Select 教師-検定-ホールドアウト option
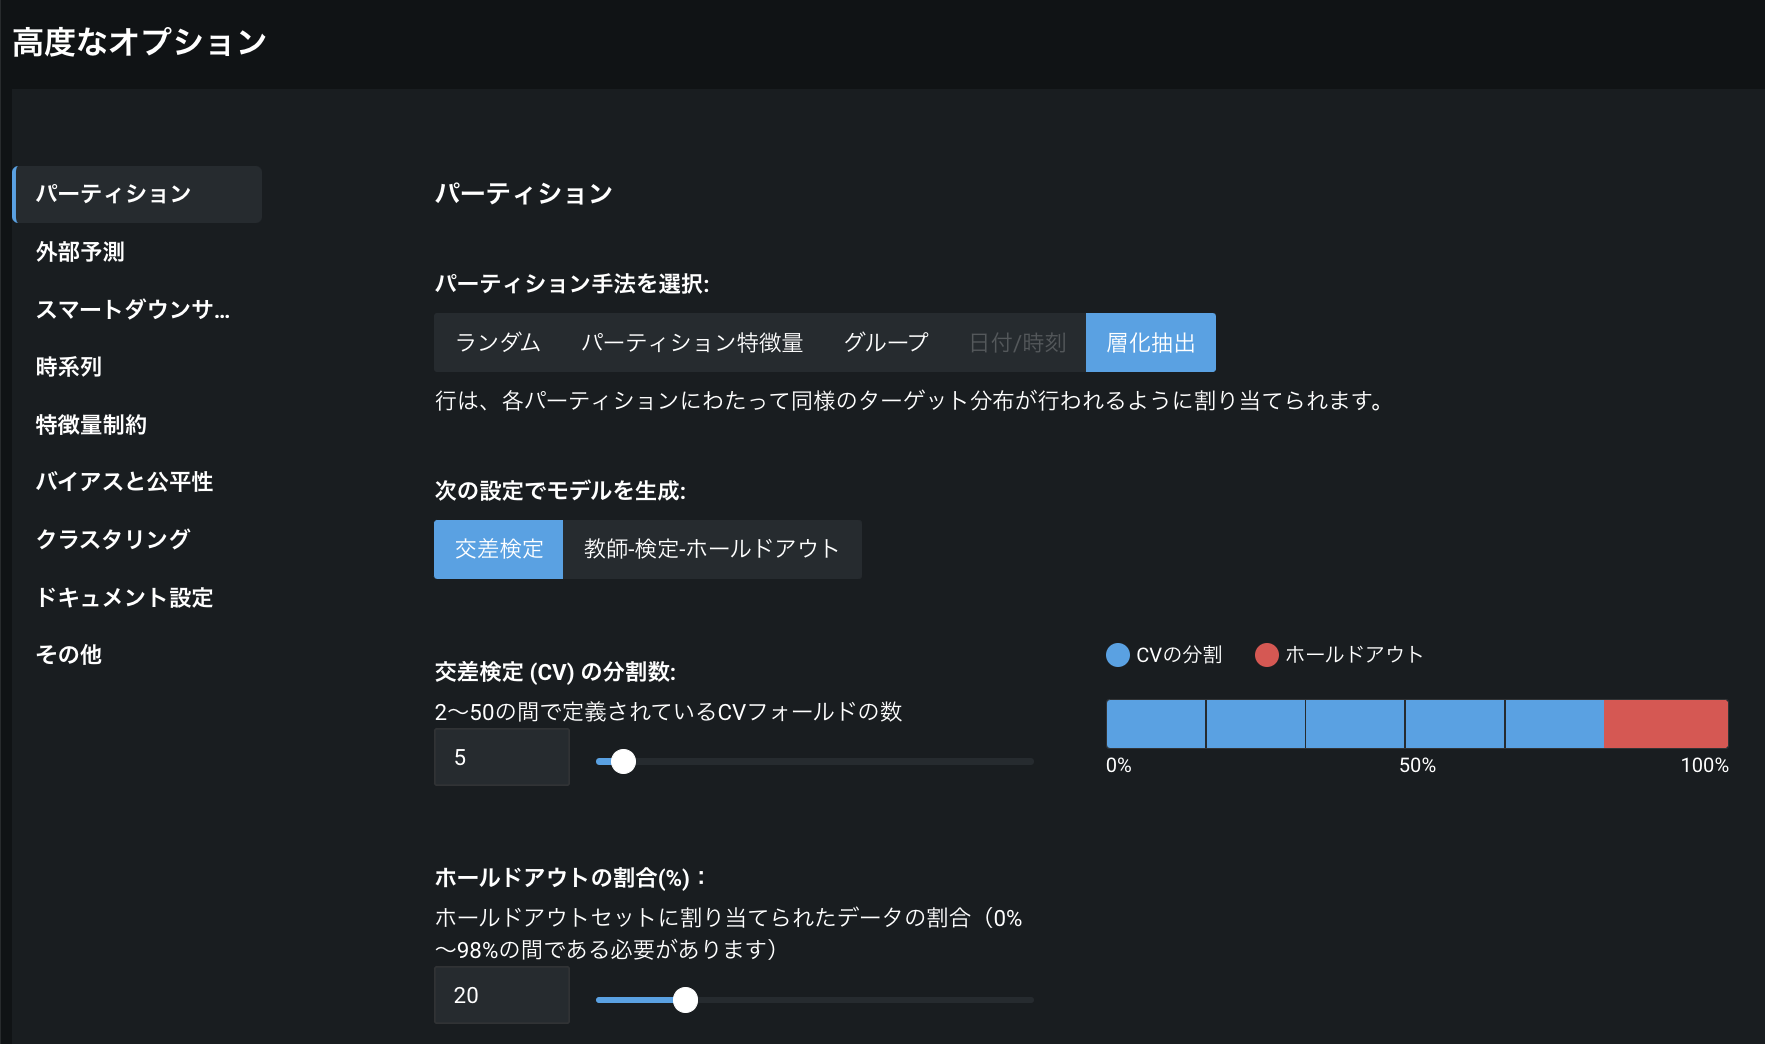The height and width of the screenshot is (1044, 1765). pyautogui.click(x=711, y=549)
